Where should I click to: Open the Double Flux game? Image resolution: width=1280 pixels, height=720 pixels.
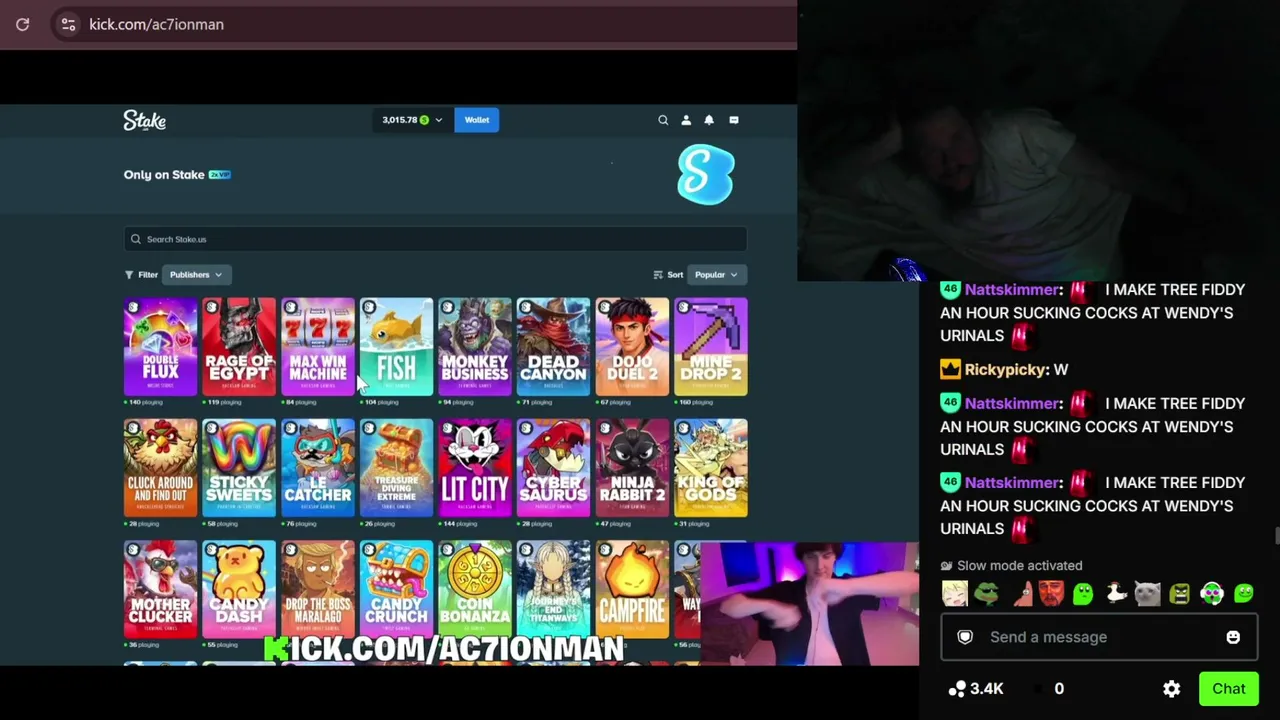[x=160, y=347]
